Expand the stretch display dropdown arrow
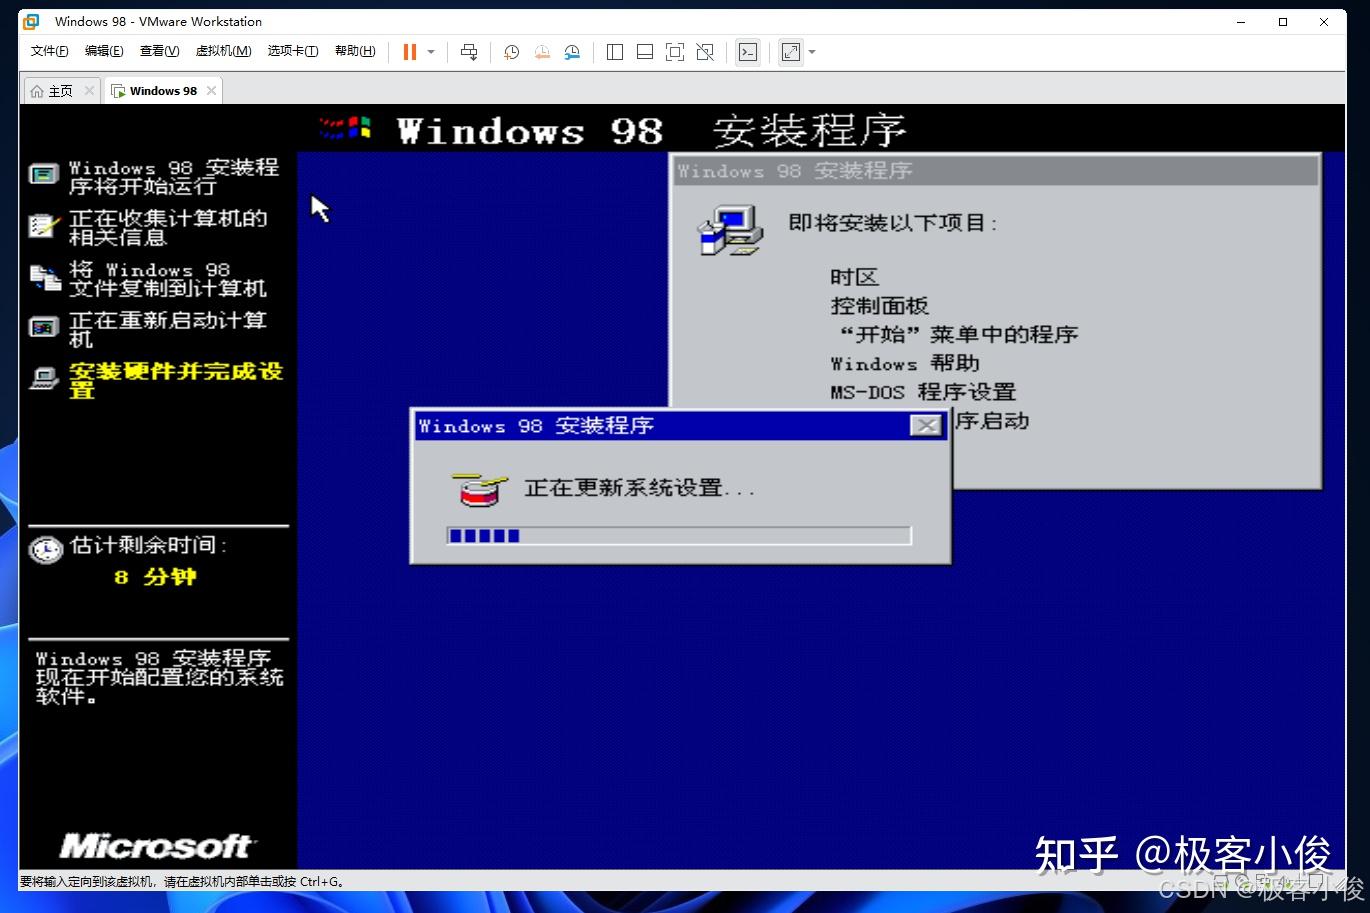Image resolution: width=1370 pixels, height=913 pixels. 812,52
